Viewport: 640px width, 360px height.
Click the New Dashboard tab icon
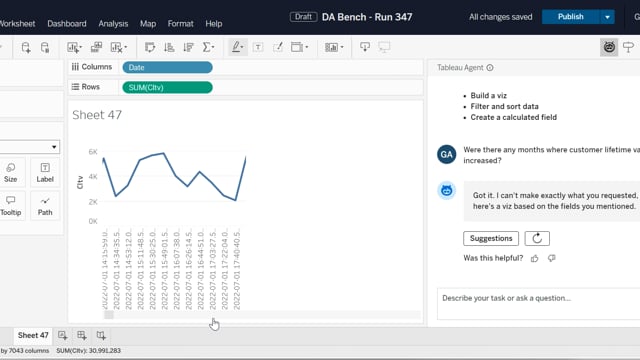[82, 336]
